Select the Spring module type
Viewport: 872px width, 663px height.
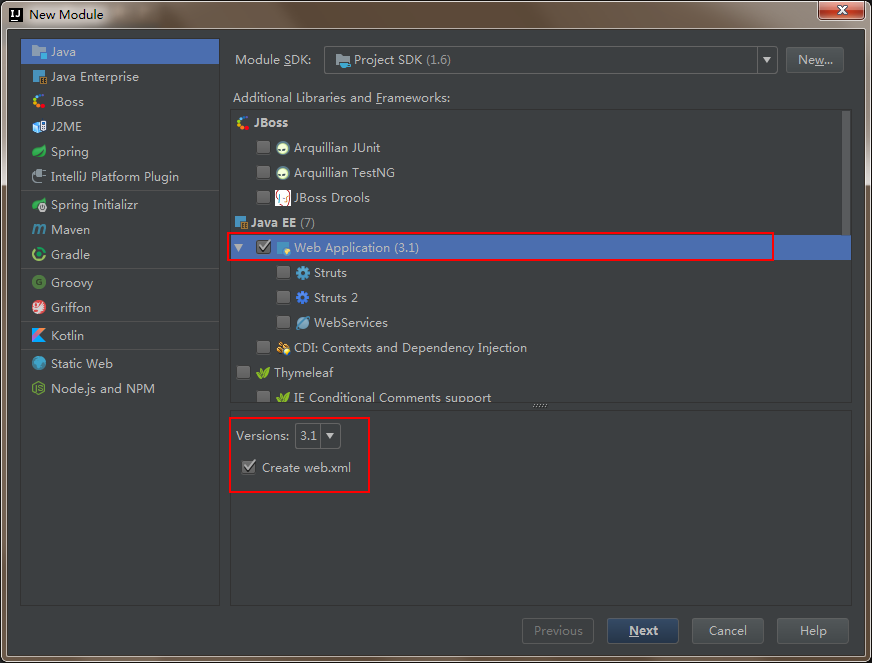(x=120, y=152)
